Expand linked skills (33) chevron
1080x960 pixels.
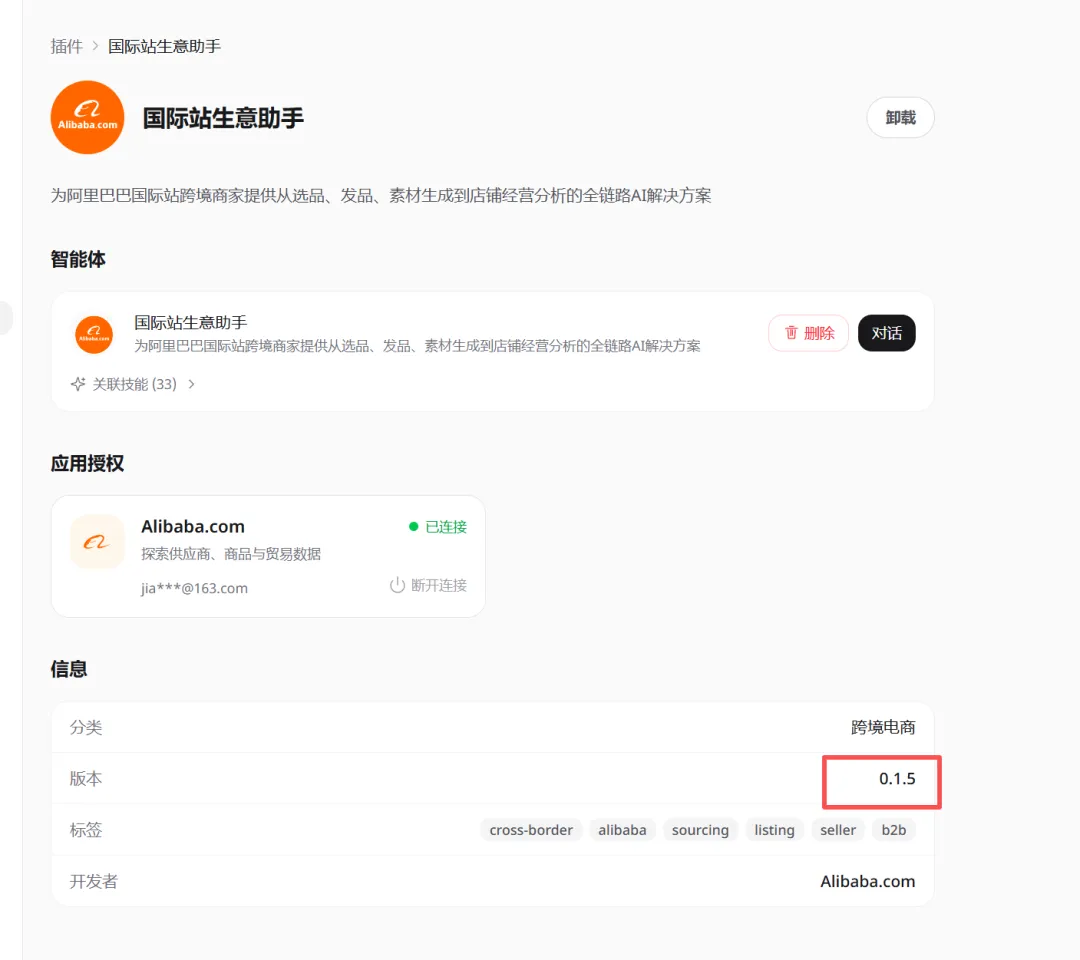click(x=191, y=384)
